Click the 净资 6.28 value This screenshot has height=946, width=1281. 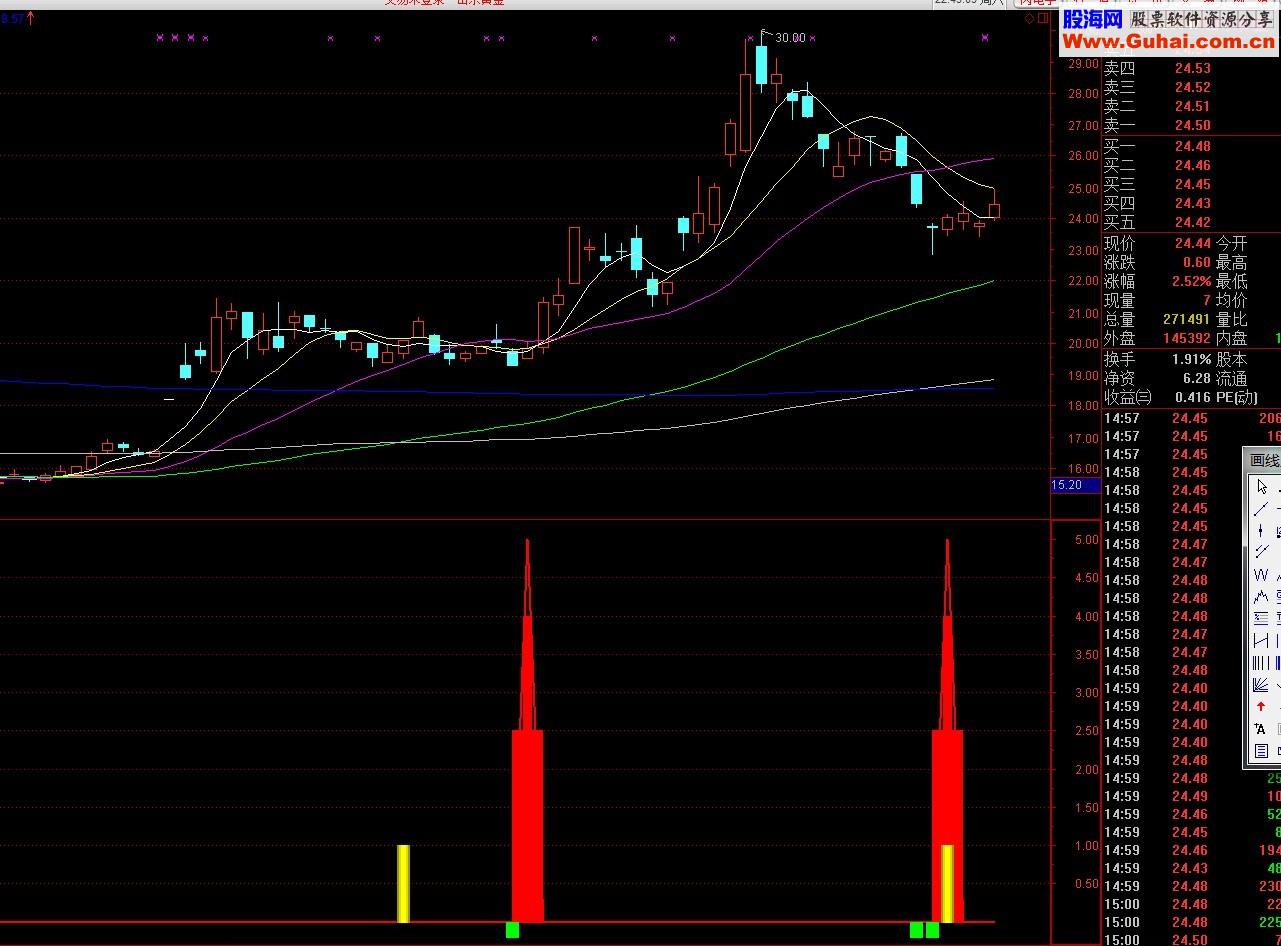[1197, 378]
